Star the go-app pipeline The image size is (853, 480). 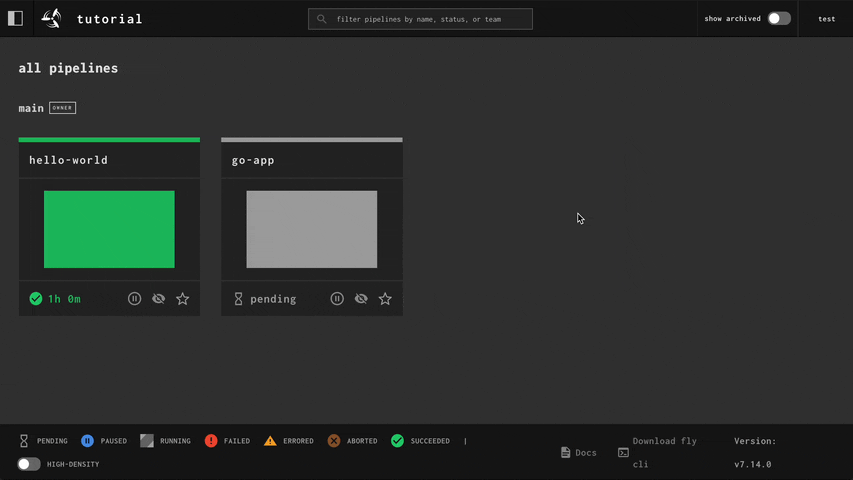(385, 299)
